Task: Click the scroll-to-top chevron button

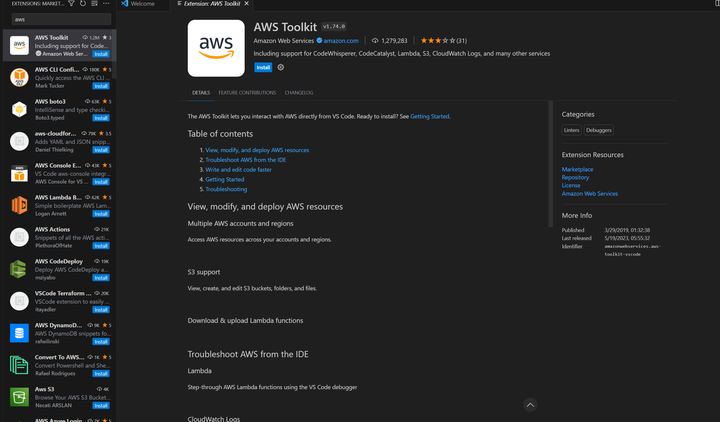Action: pos(530,405)
